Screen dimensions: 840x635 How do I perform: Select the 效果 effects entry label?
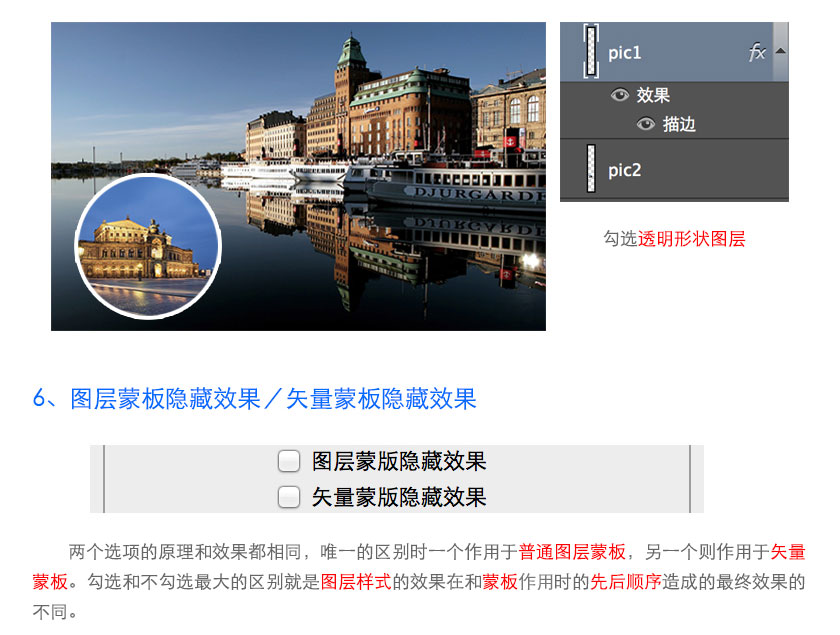point(653,96)
